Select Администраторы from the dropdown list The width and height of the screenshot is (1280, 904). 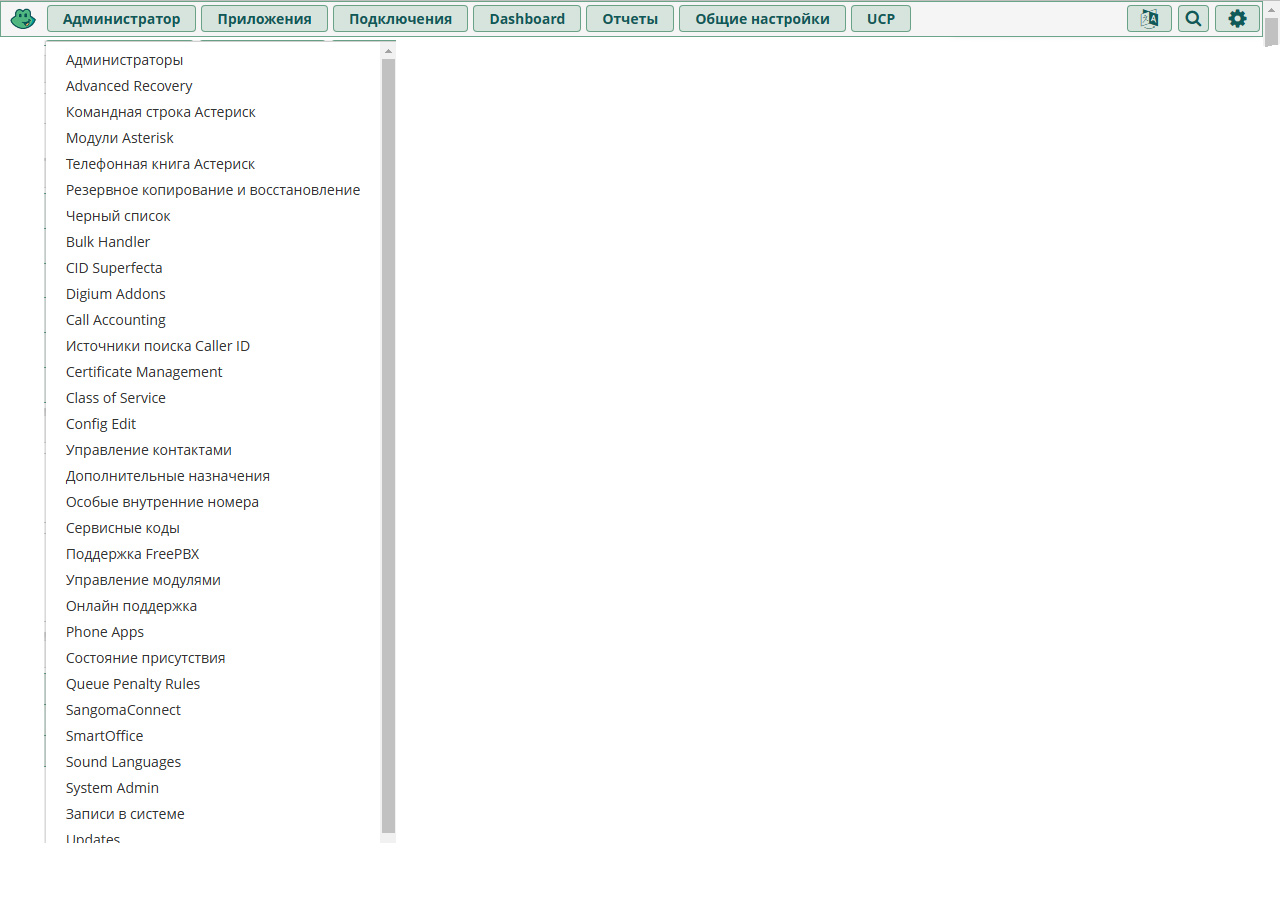124,60
